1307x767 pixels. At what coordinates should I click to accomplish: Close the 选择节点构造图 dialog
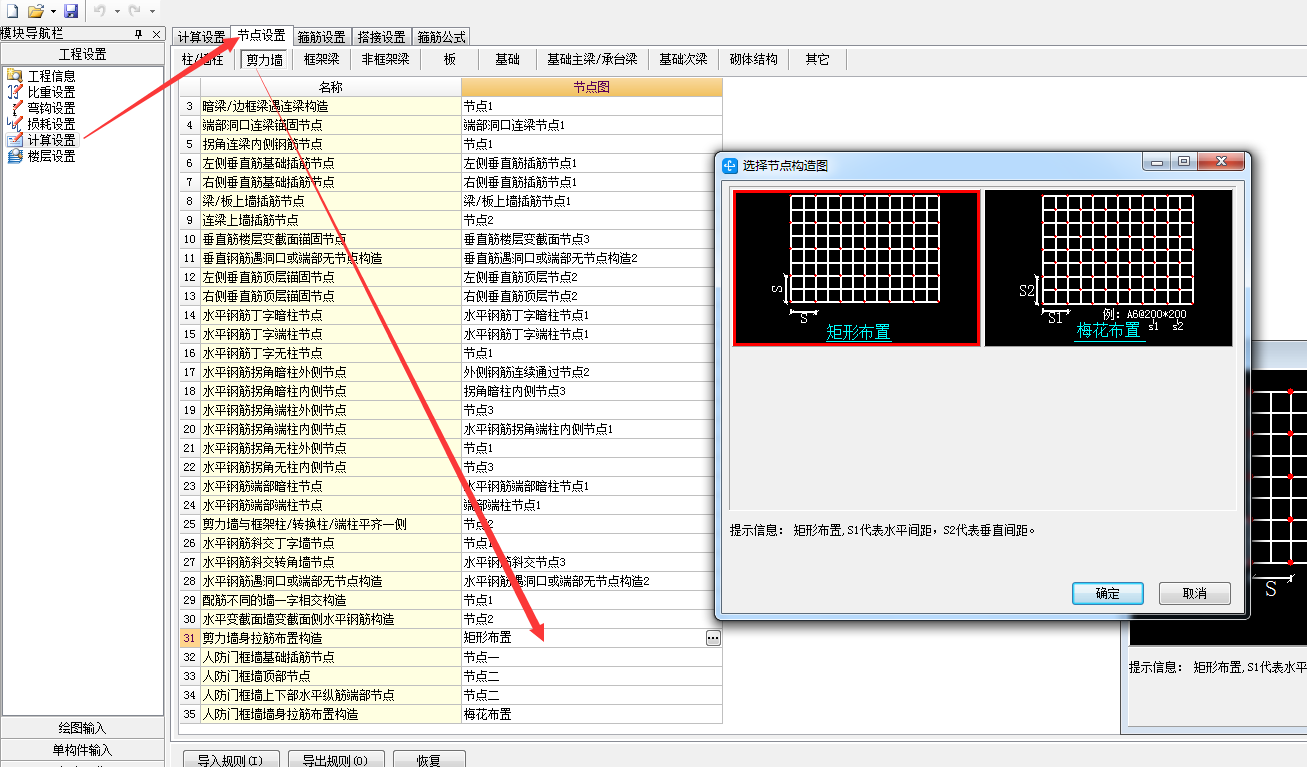point(1219,161)
